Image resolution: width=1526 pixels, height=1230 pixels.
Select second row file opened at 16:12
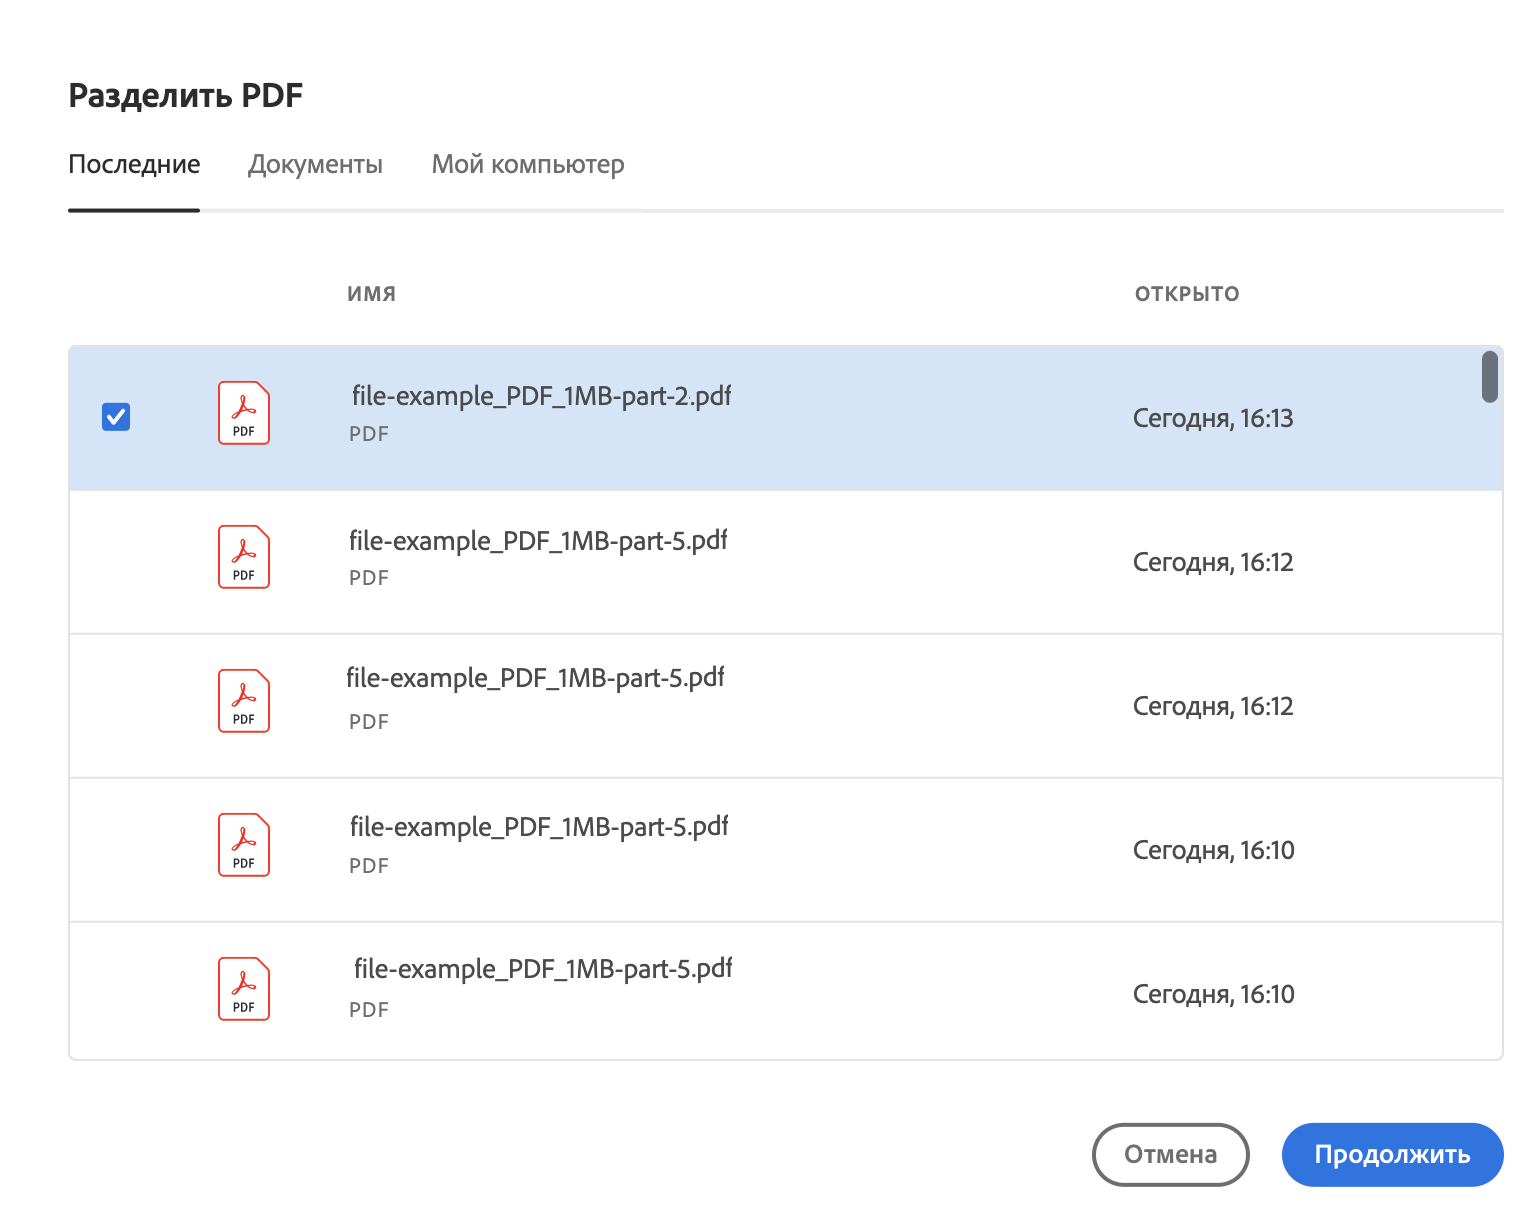pyautogui.click(x=538, y=541)
